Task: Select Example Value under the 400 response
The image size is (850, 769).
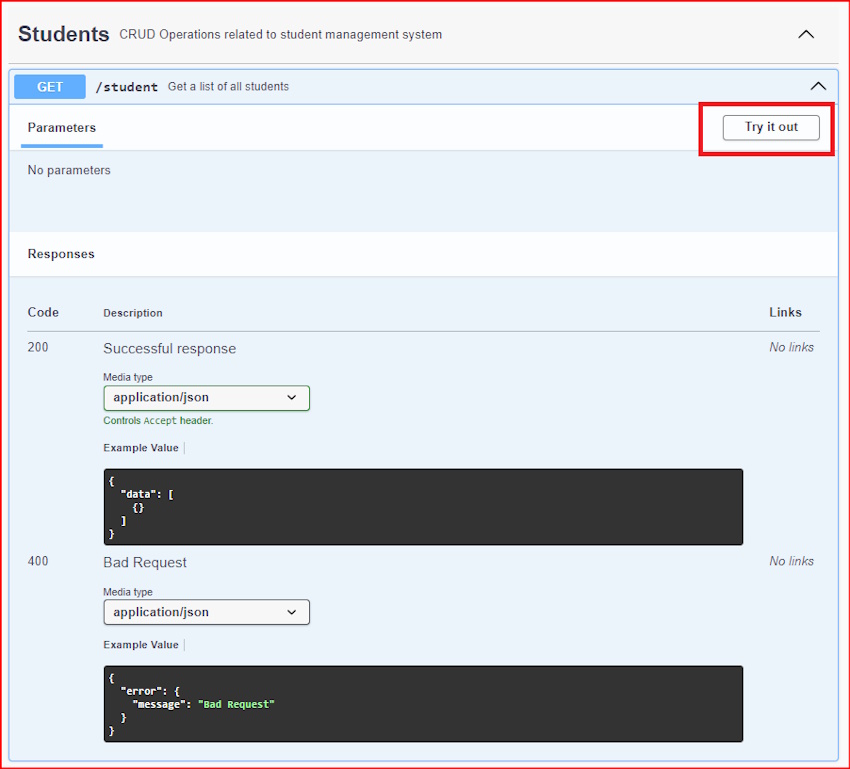Action: [x=141, y=645]
